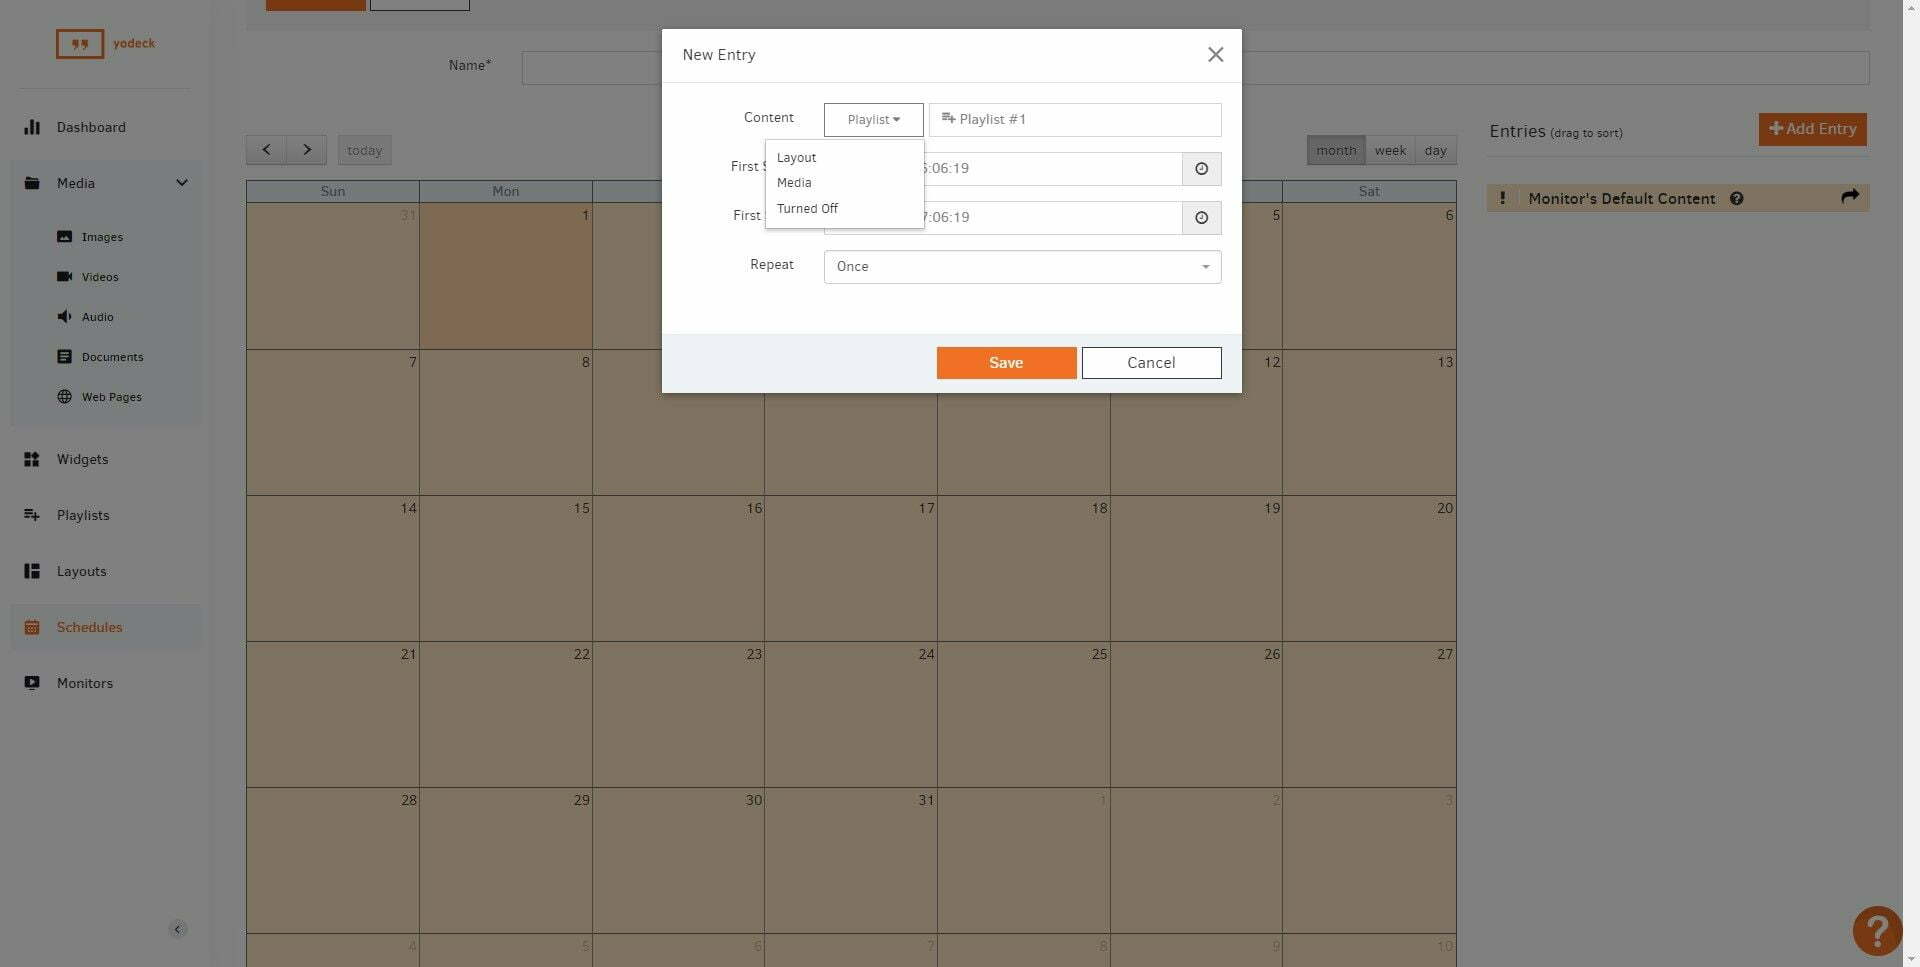The height and width of the screenshot is (967, 1920).
Task: Switch calendar to week view
Action: tap(1390, 150)
